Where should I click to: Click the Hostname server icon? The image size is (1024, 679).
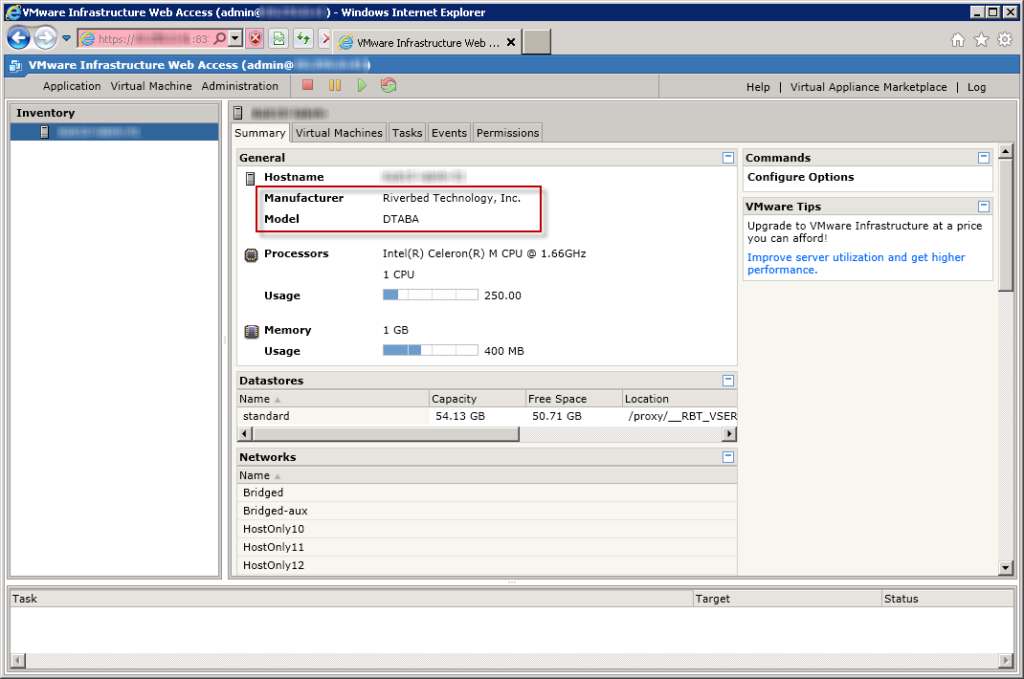(x=250, y=178)
